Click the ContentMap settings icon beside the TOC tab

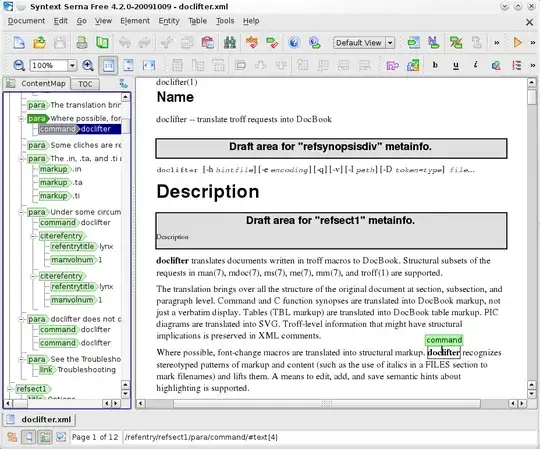(x=123, y=83)
